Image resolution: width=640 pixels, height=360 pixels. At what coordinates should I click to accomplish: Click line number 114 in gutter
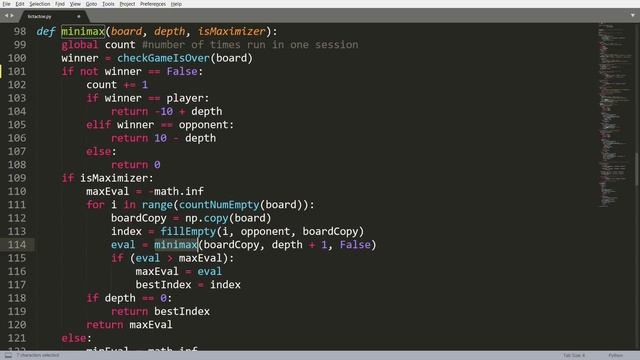pyautogui.click(x=17, y=245)
